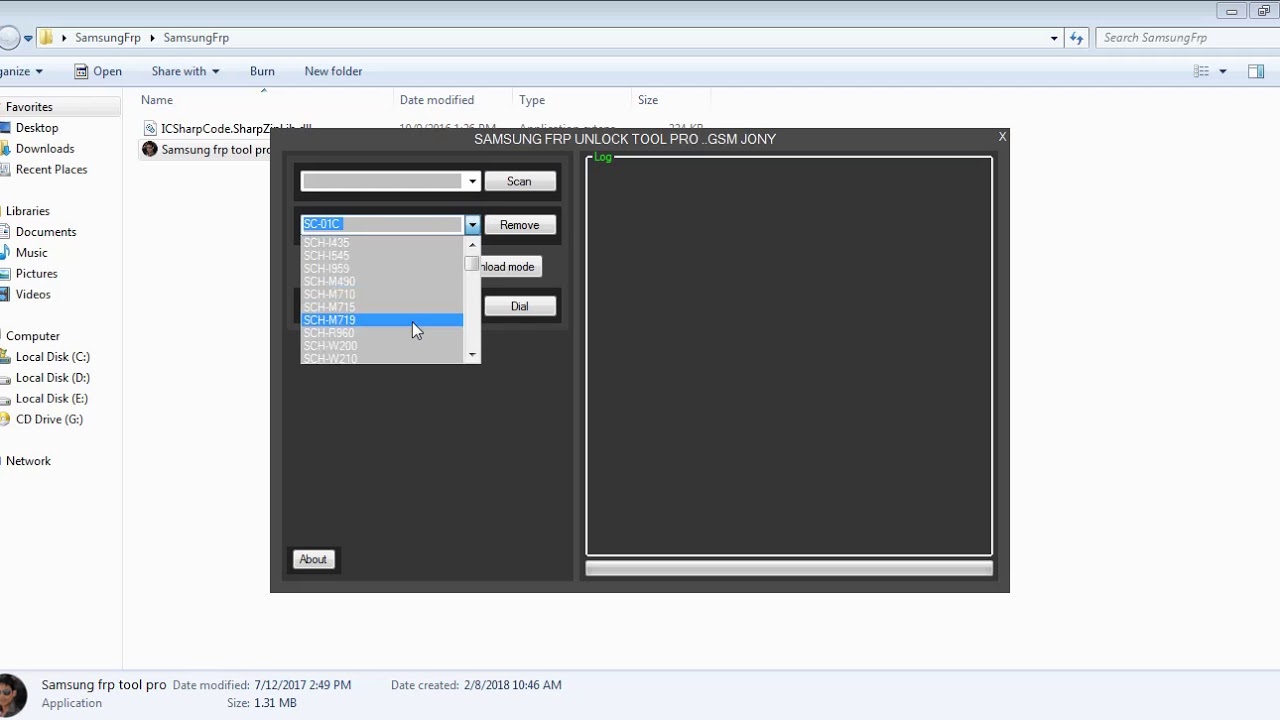Click the change your view icon
The image size is (1280, 720).
[x=1202, y=71]
